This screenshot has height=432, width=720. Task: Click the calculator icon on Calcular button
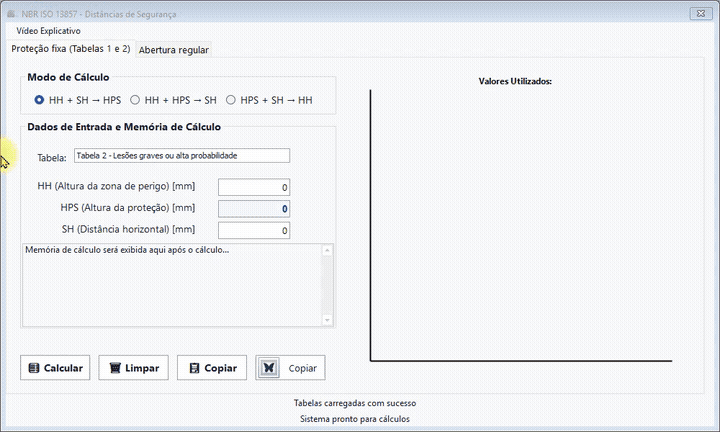(34, 368)
